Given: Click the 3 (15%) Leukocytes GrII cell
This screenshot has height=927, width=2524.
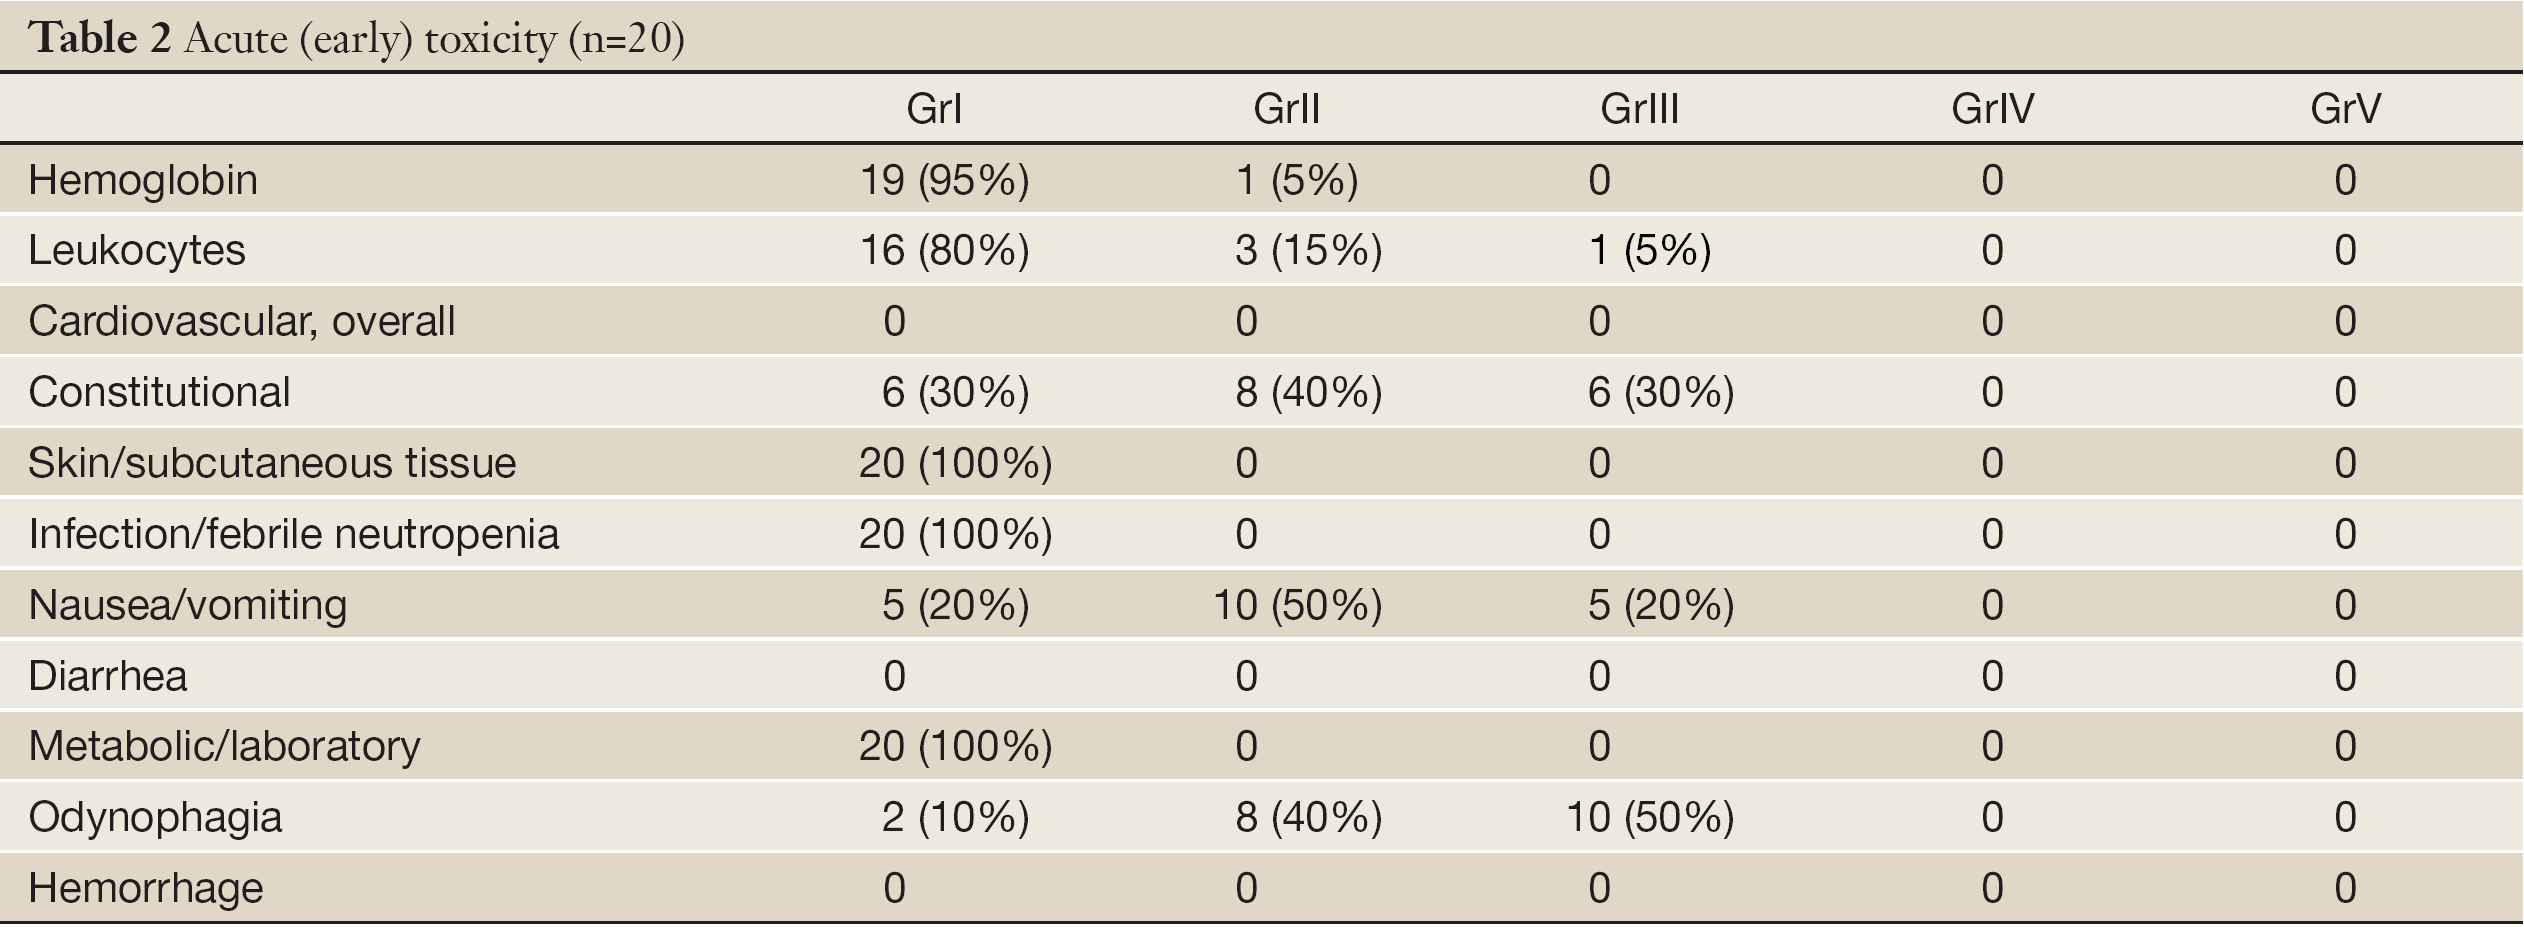Looking at the screenshot, I should (x=1308, y=250).
